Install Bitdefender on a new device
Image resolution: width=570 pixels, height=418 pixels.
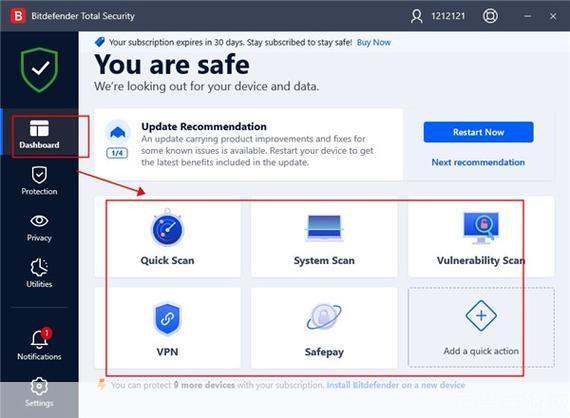pyautogui.click(x=396, y=385)
